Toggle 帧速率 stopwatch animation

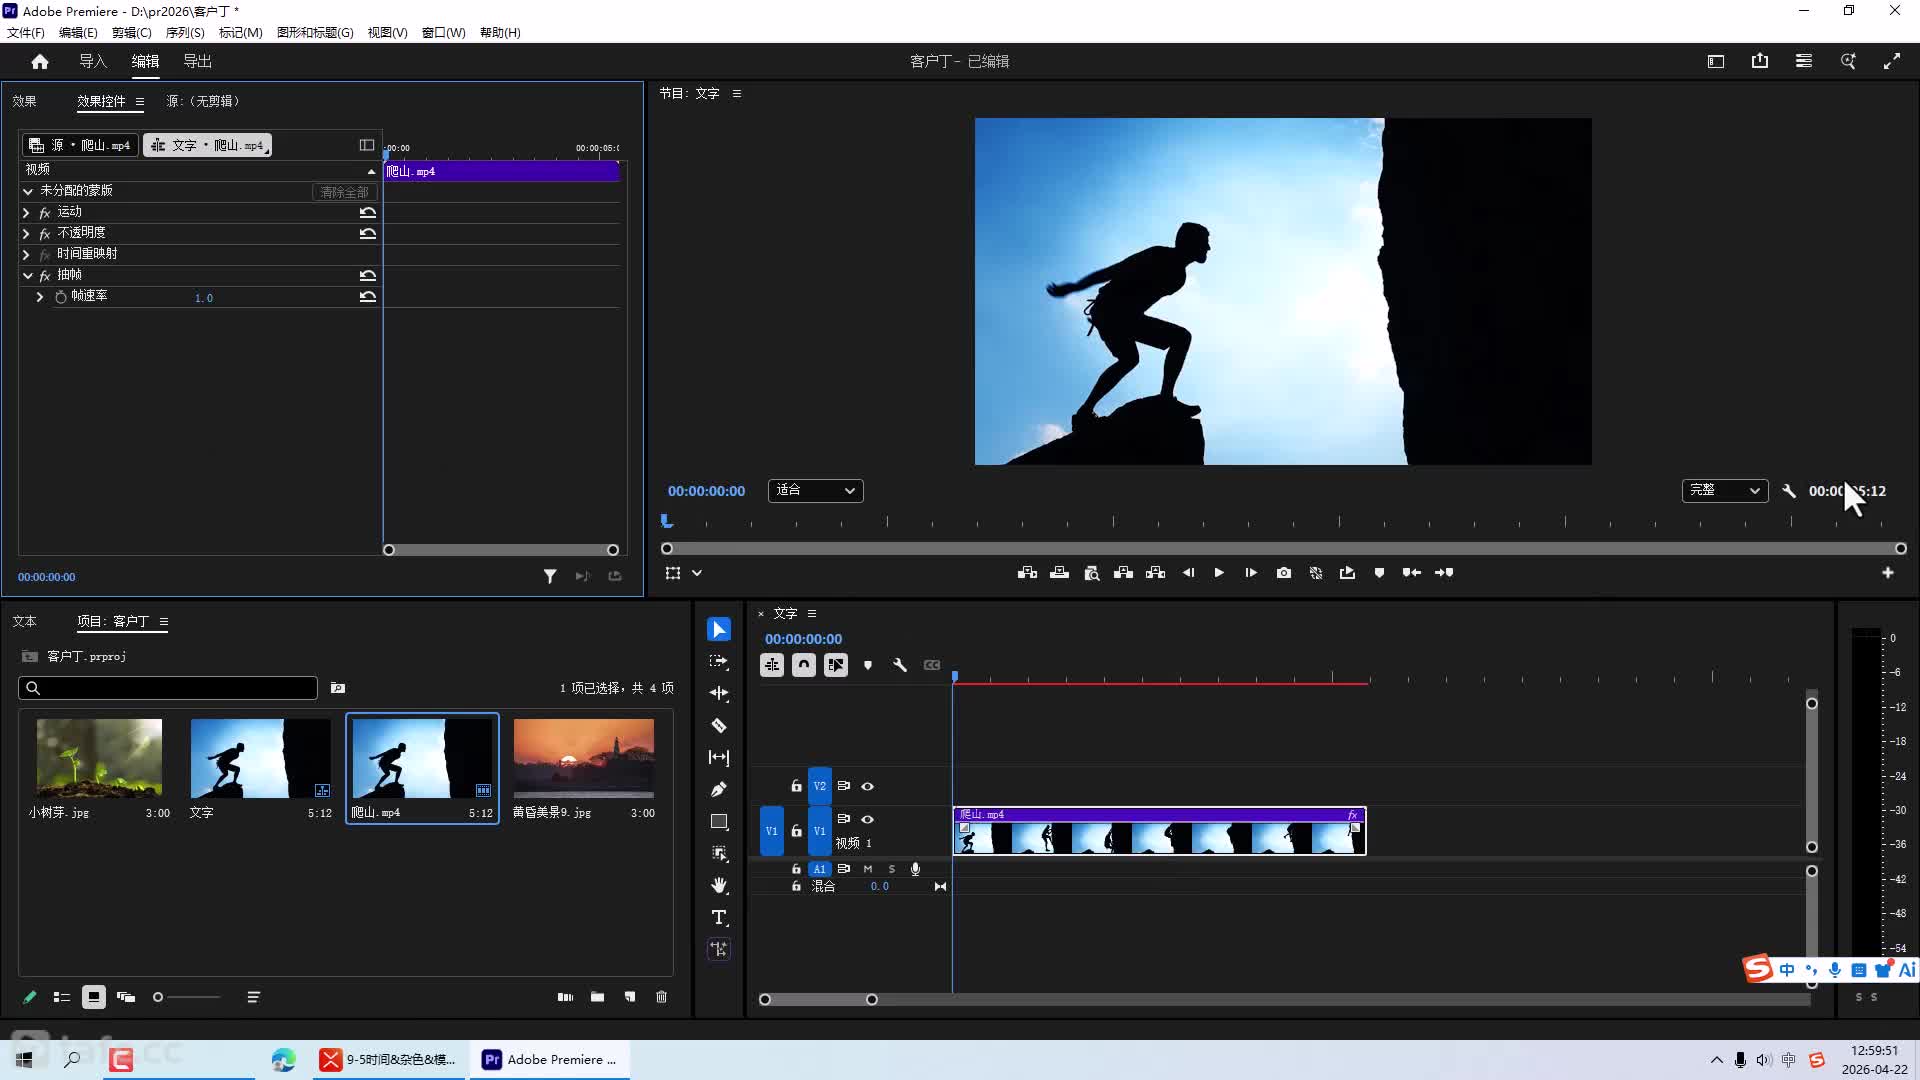[61, 297]
